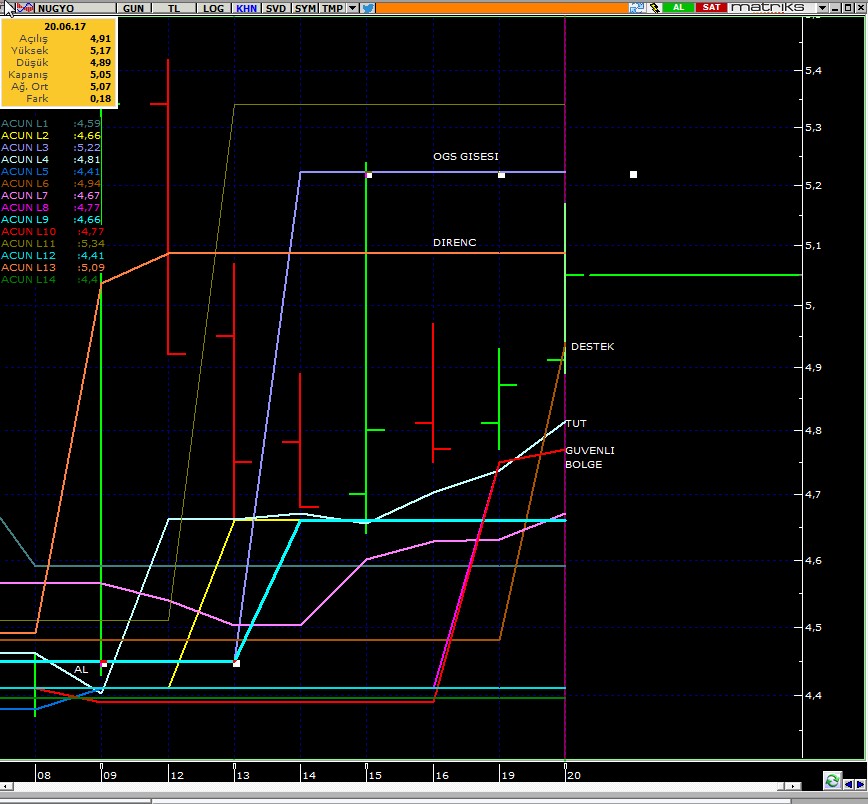Screen dimensions: 868x804
Task: Click the lightning bolt icon
Action: (654, 8)
